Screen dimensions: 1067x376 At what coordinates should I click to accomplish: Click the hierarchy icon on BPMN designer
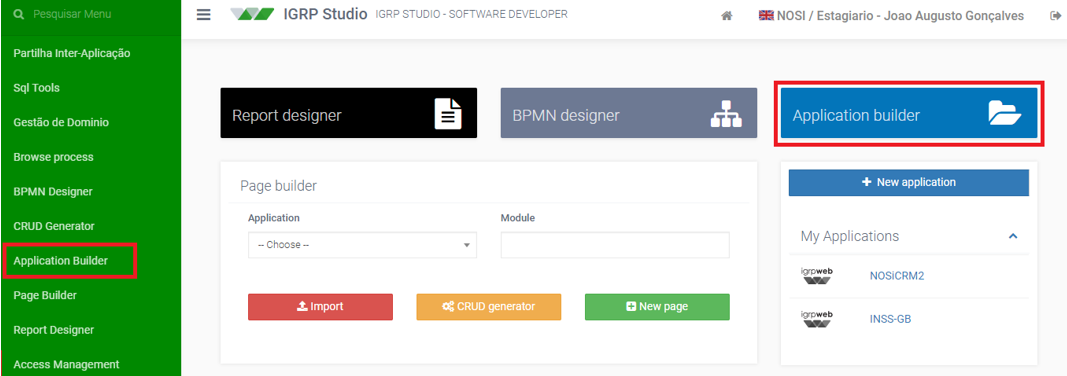point(727,114)
